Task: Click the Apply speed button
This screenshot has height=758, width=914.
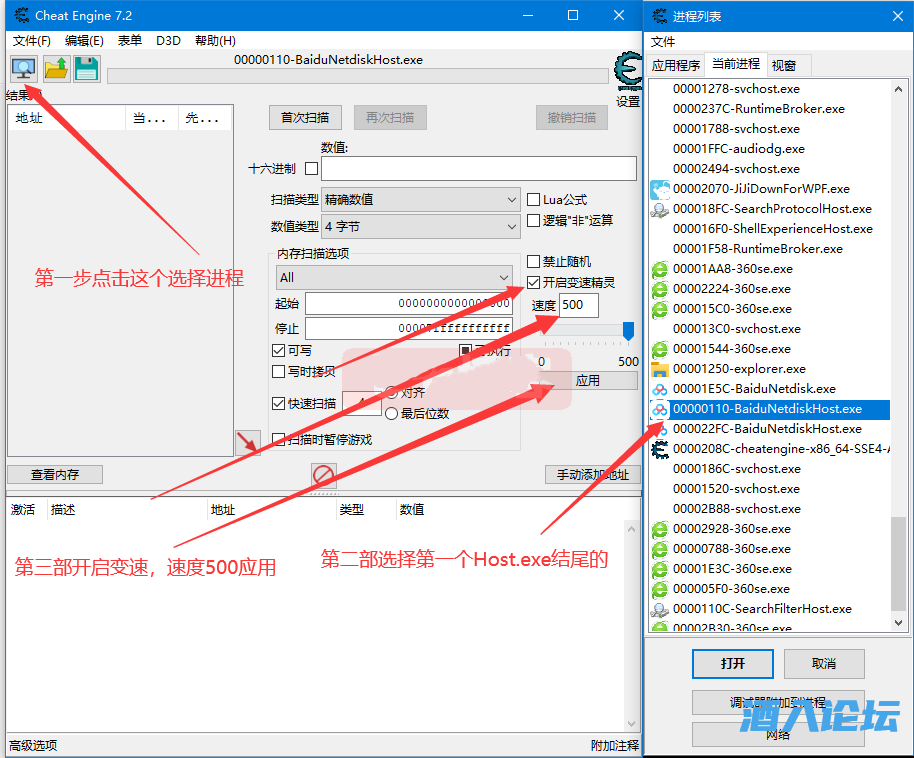Action: pos(588,381)
